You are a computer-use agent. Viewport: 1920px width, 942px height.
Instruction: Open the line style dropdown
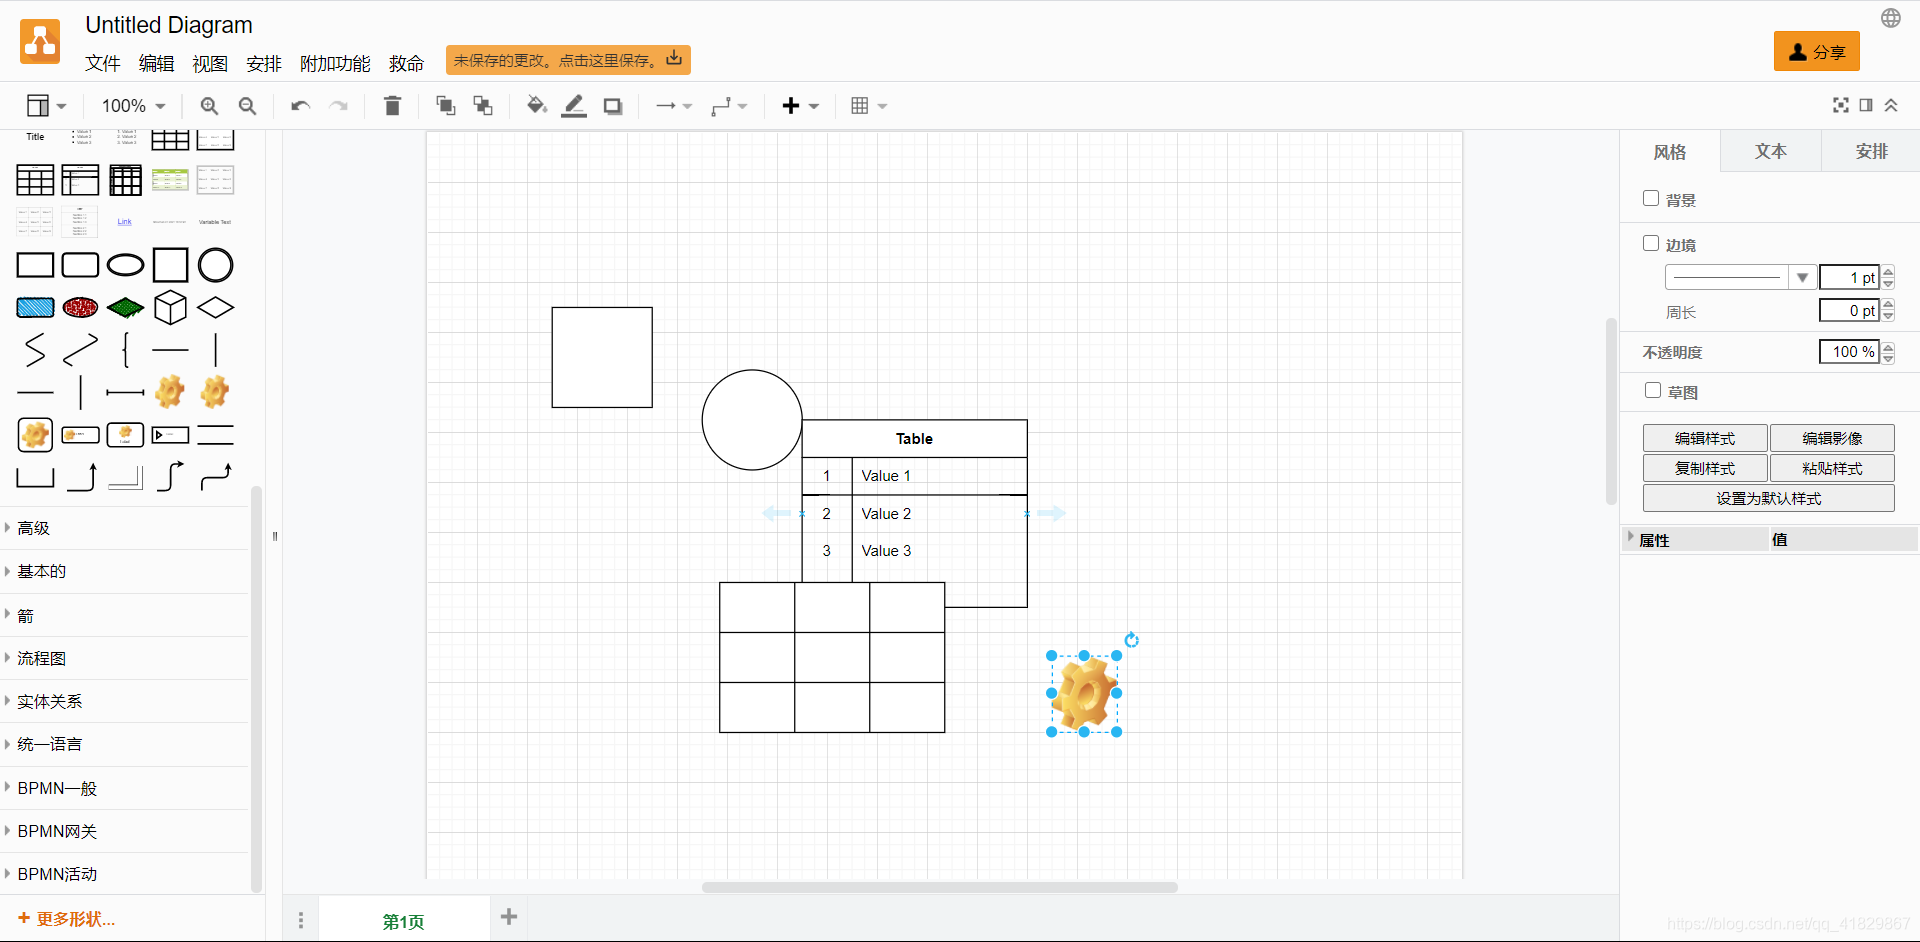[x=1740, y=278]
